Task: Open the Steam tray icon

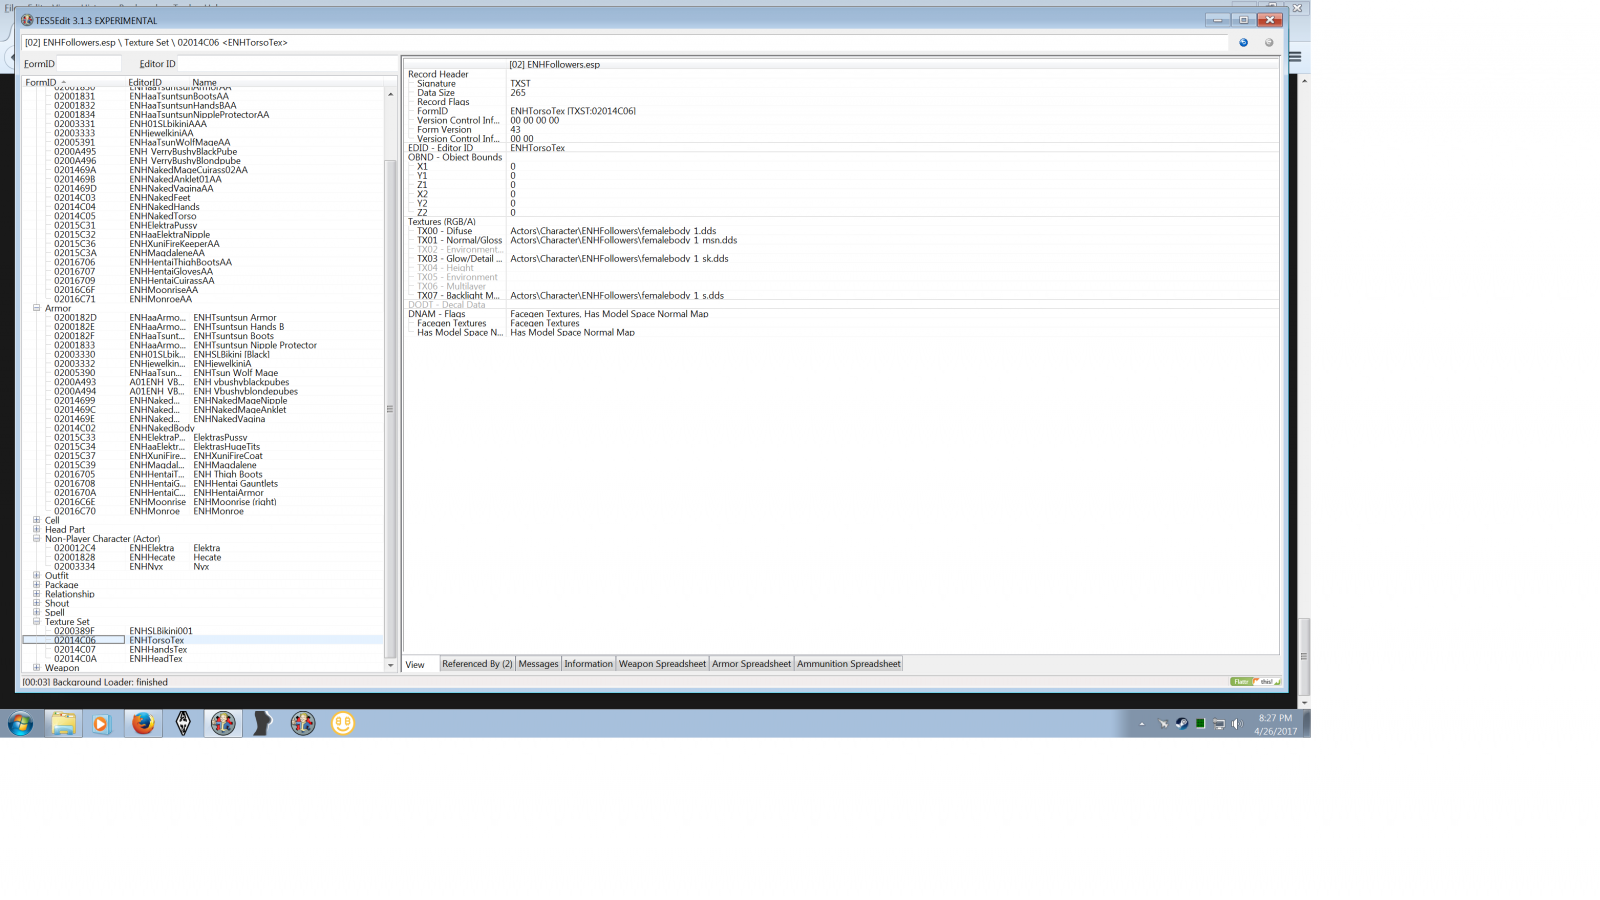Action: tap(1181, 724)
